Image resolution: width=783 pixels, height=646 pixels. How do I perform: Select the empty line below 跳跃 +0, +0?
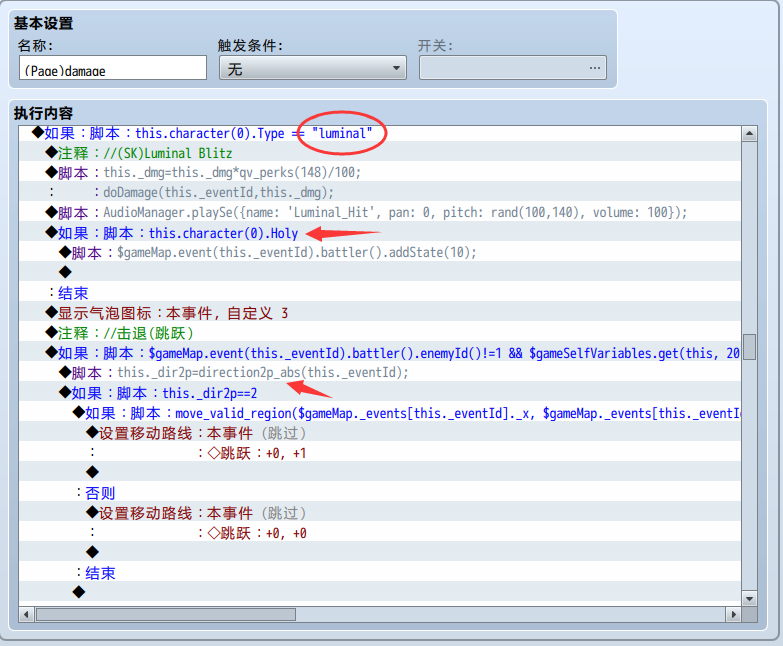380,553
